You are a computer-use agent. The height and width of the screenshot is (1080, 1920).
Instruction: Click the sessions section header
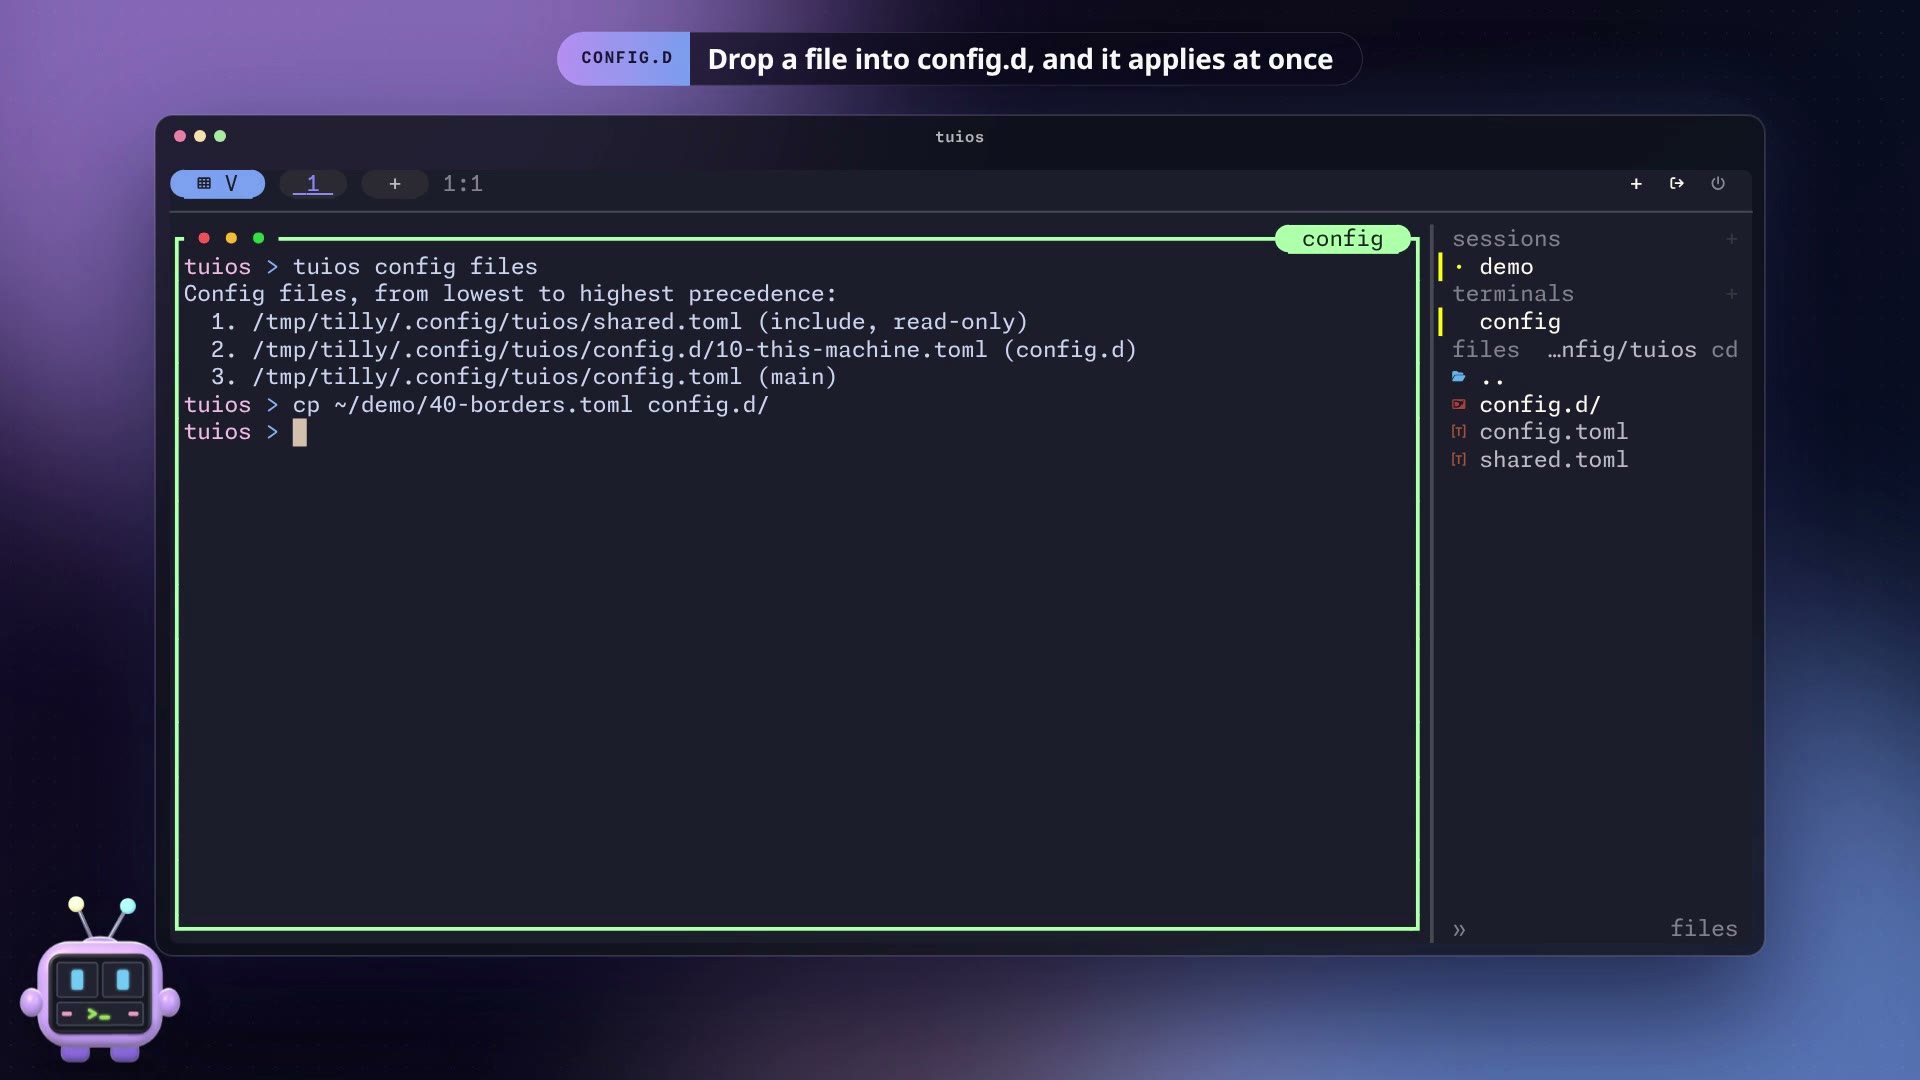click(x=1506, y=239)
